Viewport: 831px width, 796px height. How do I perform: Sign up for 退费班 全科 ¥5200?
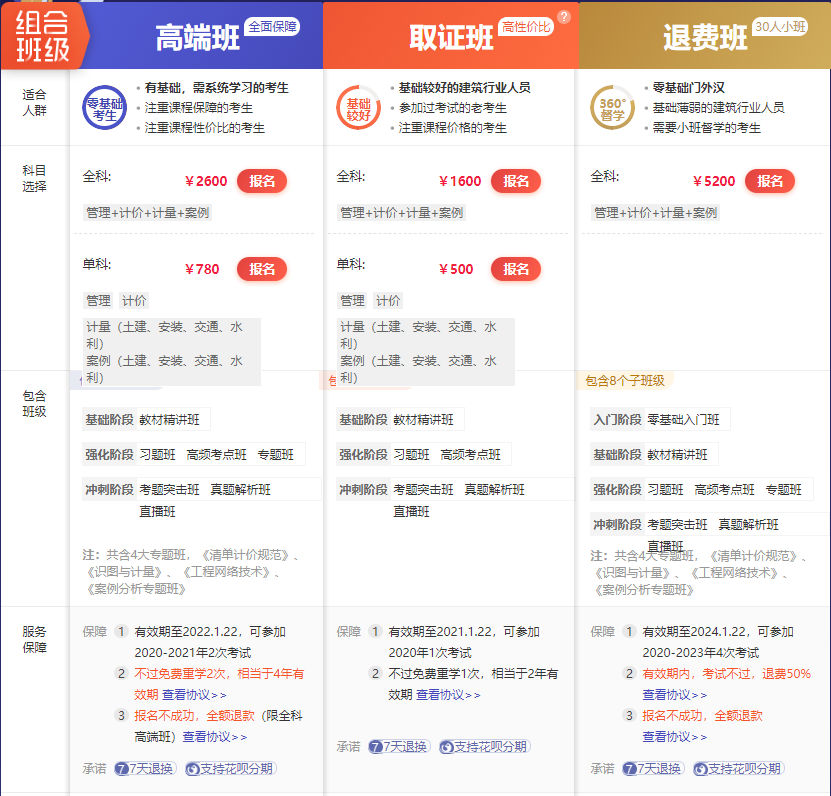(x=770, y=181)
